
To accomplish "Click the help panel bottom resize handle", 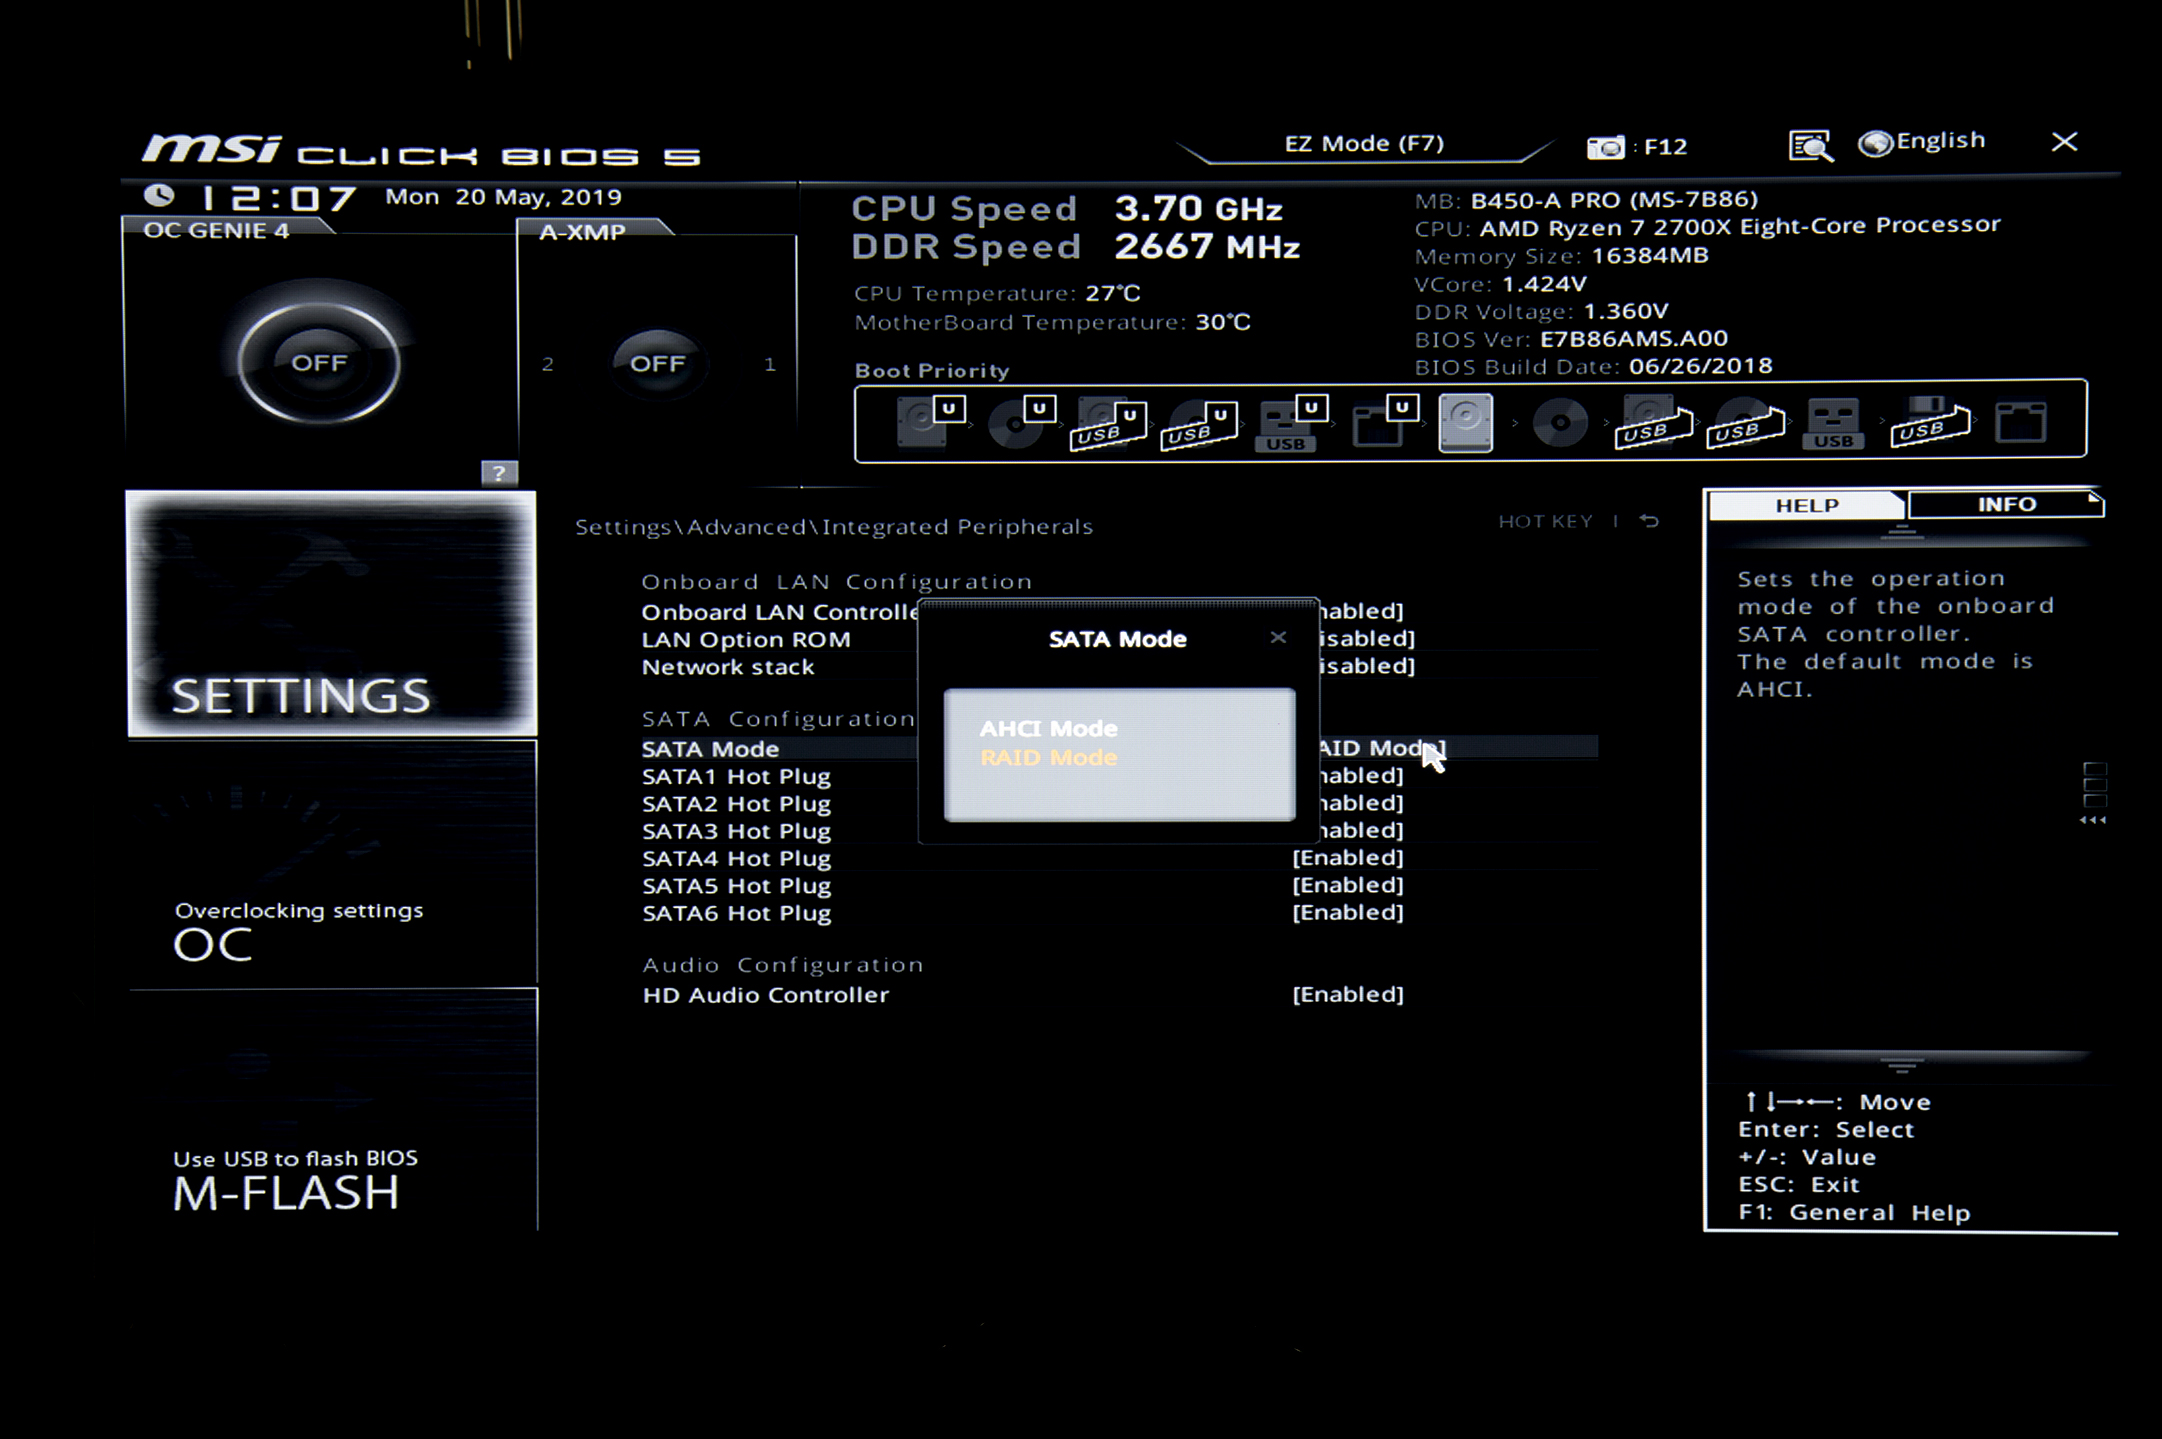I will [x=1902, y=1064].
